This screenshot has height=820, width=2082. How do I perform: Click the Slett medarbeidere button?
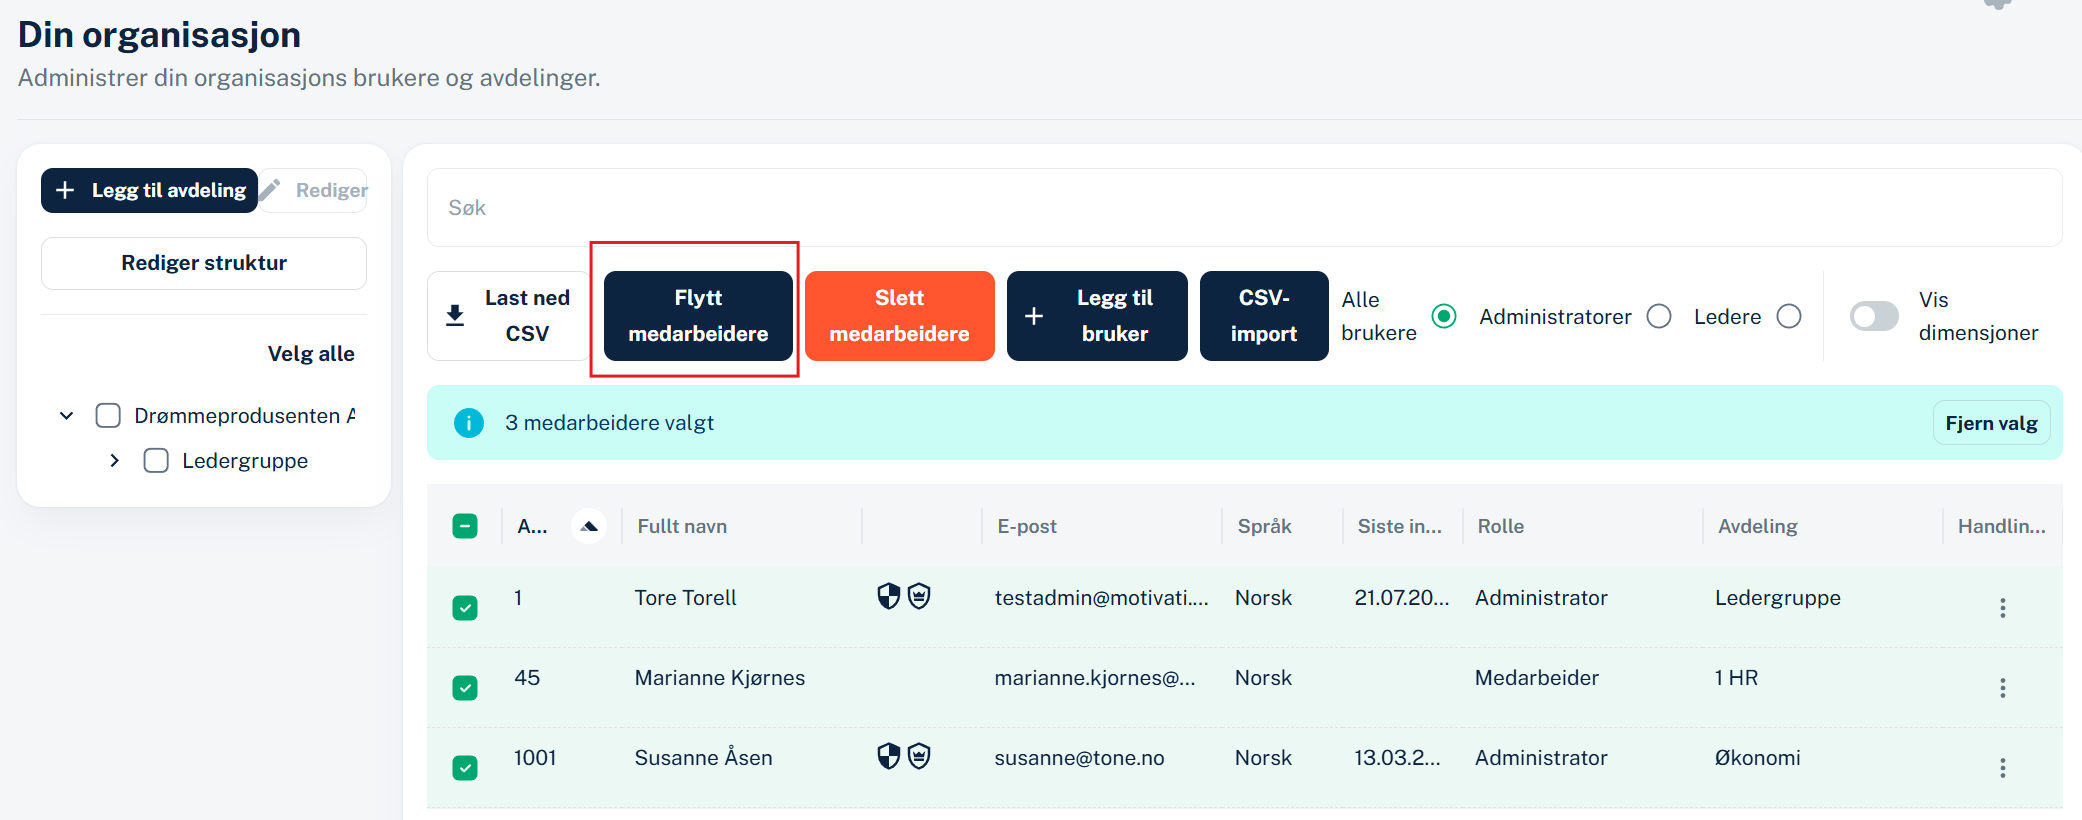[x=900, y=316]
